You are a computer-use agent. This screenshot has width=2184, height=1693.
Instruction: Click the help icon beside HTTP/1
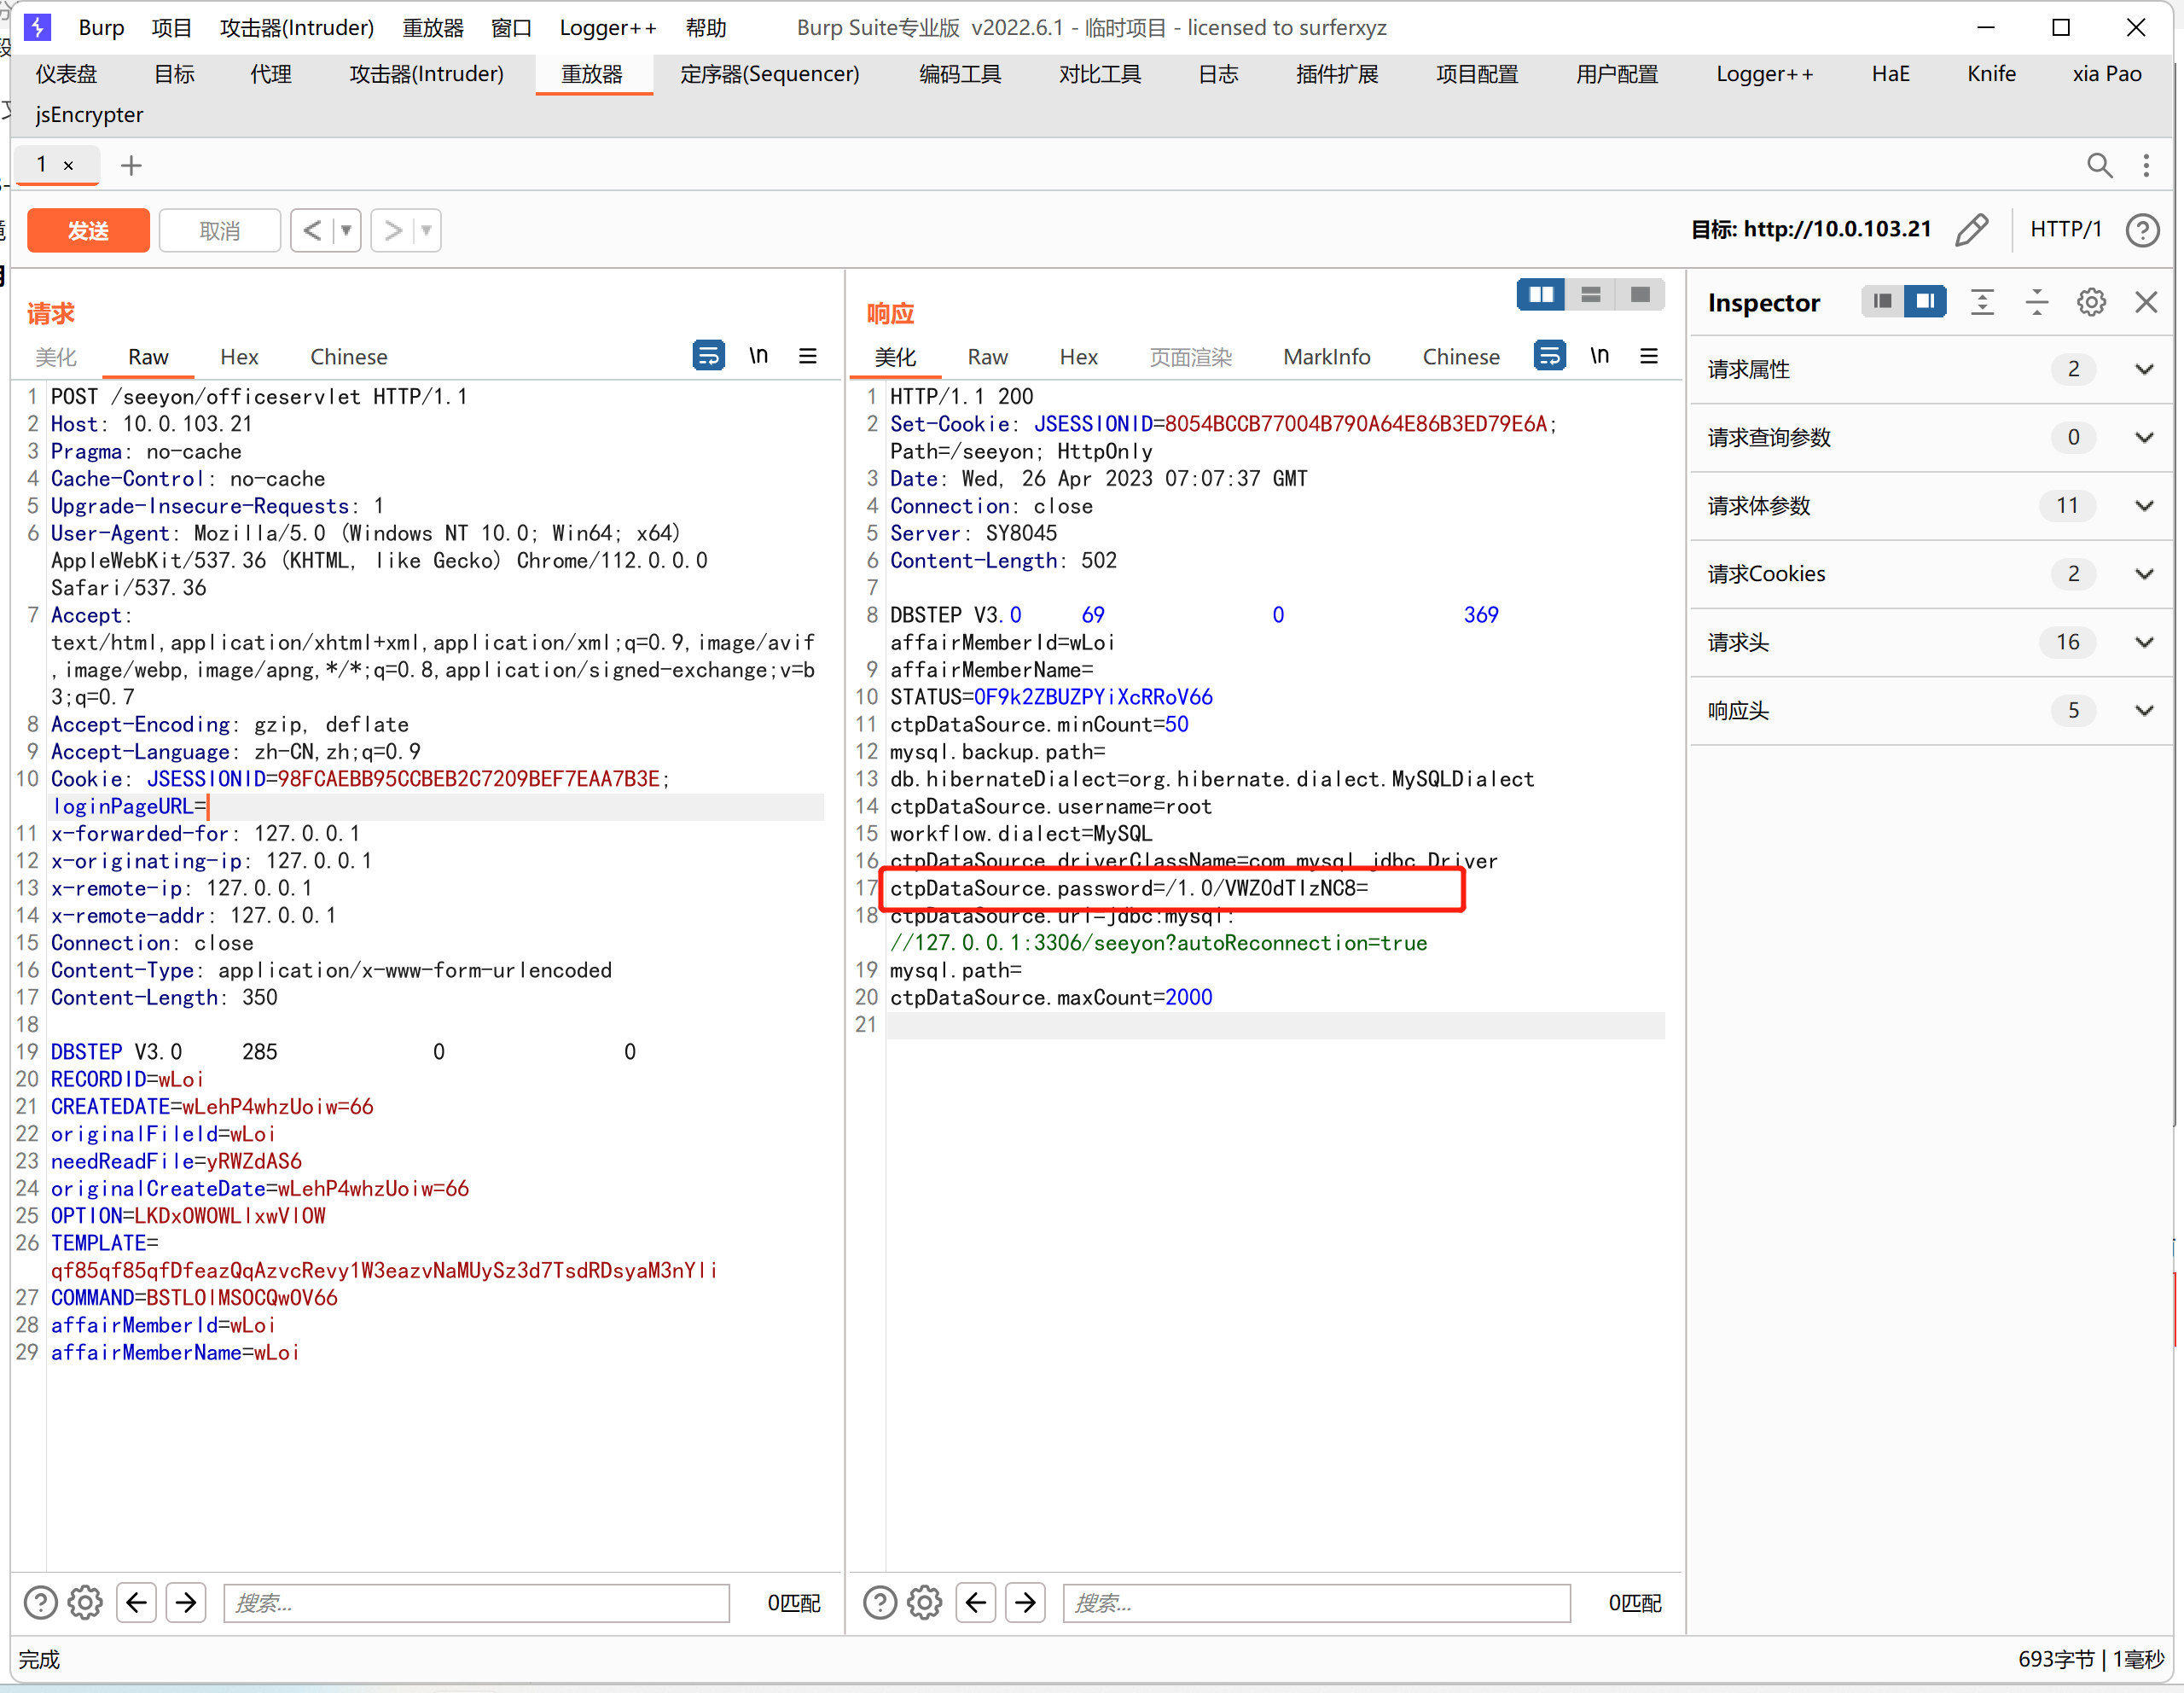point(2142,230)
